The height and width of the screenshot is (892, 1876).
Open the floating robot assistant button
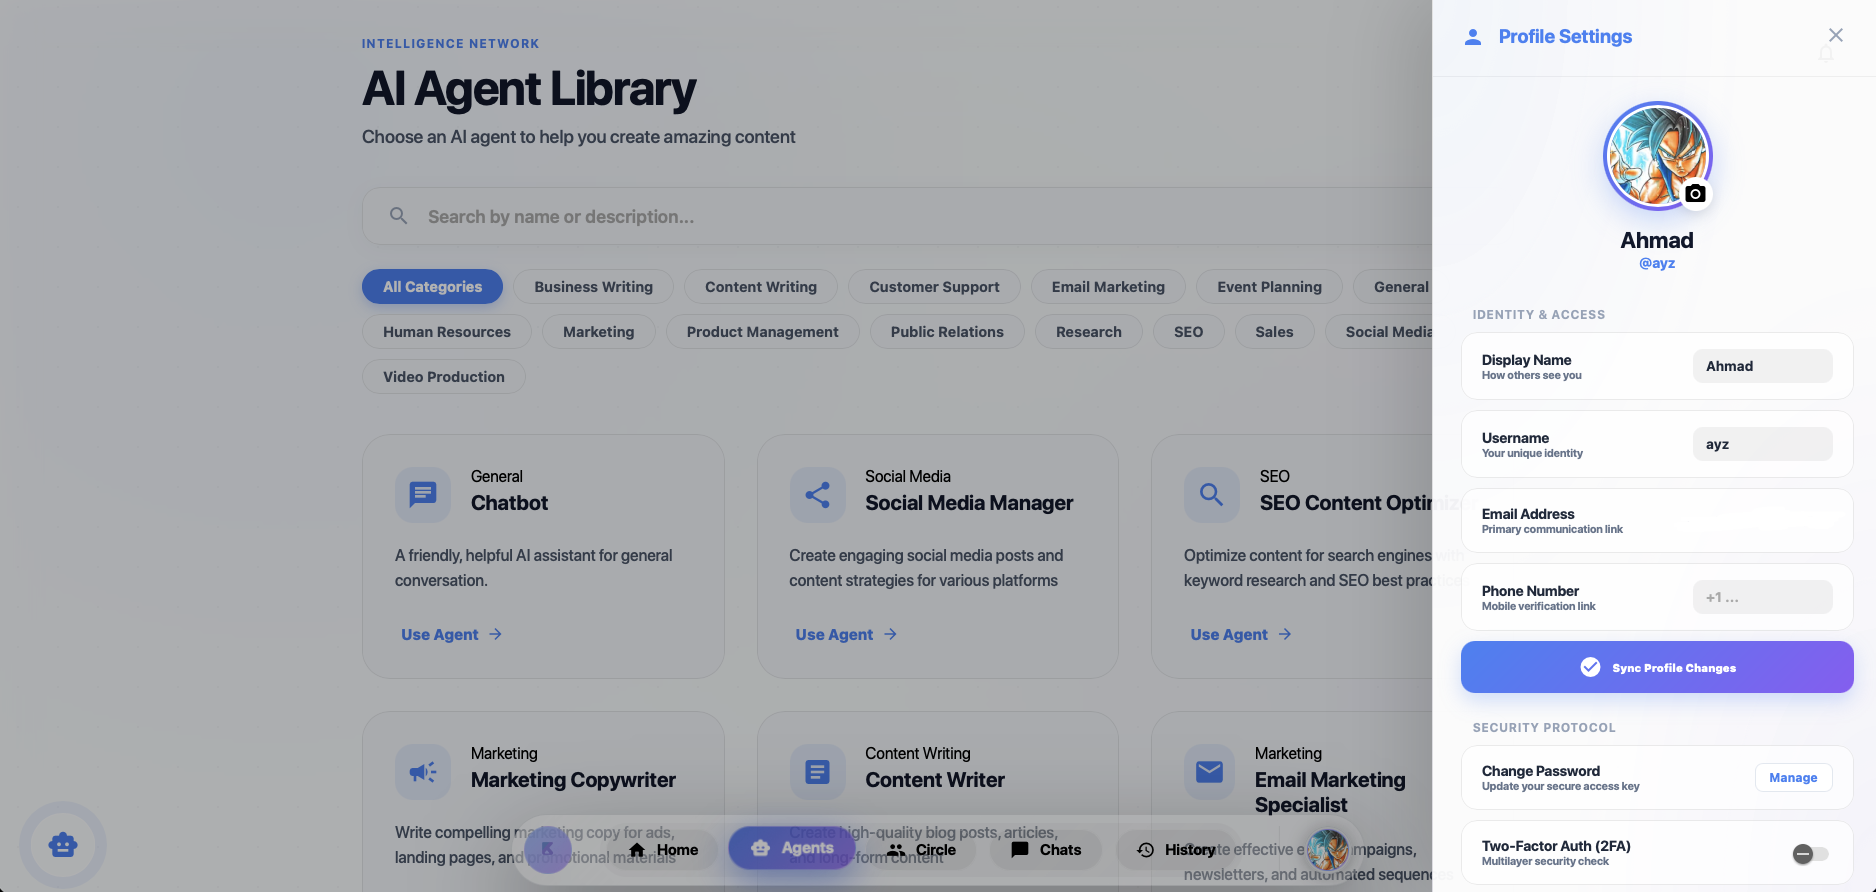(x=63, y=845)
